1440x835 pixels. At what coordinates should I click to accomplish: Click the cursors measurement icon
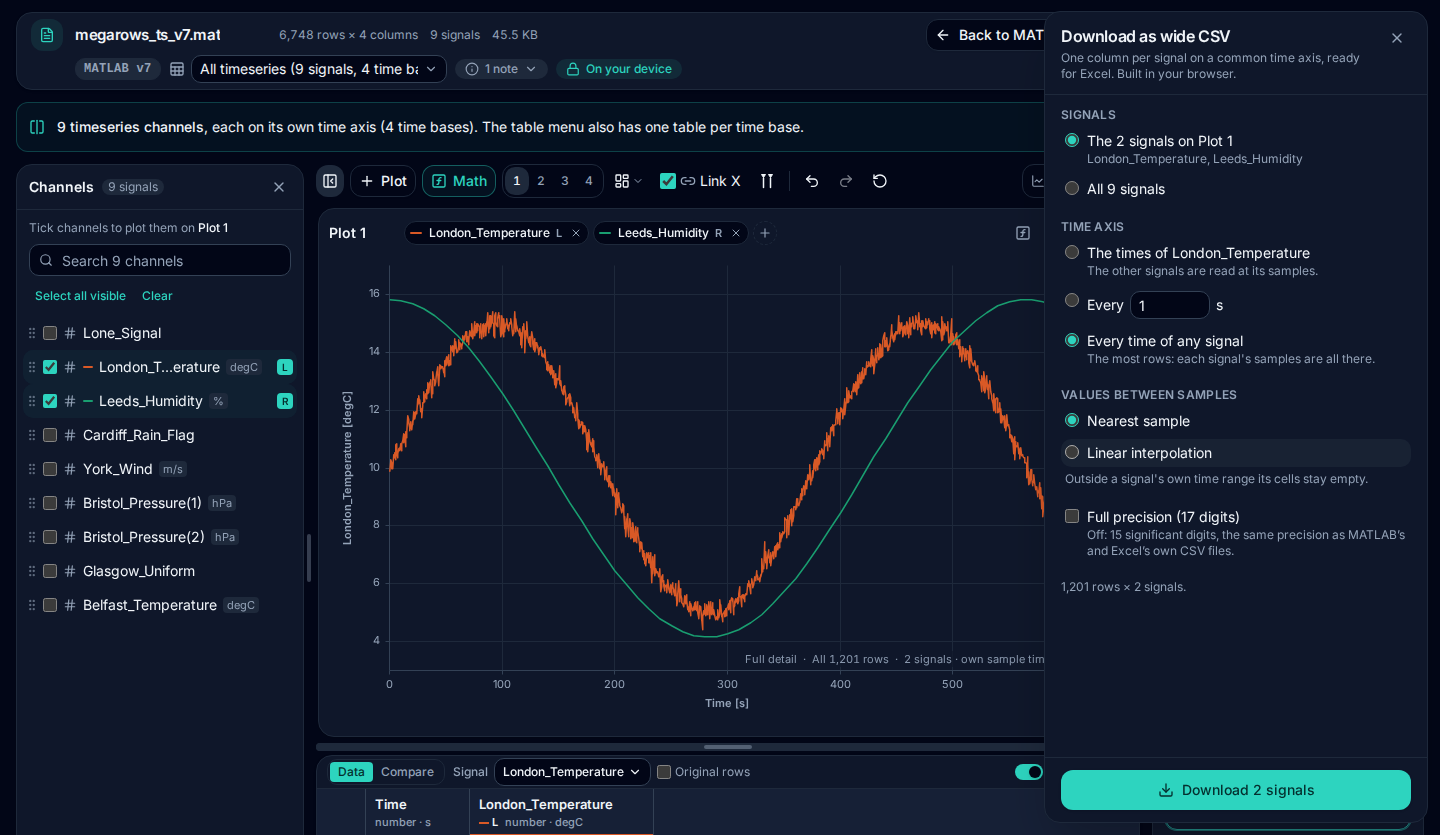pyautogui.click(x=767, y=181)
